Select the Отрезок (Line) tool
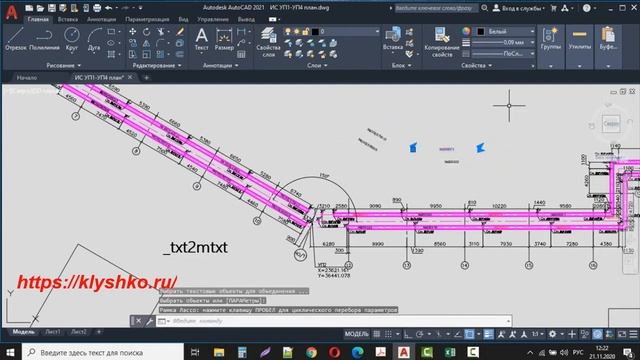Screen dimensions: 640x360 click(x=16, y=39)
